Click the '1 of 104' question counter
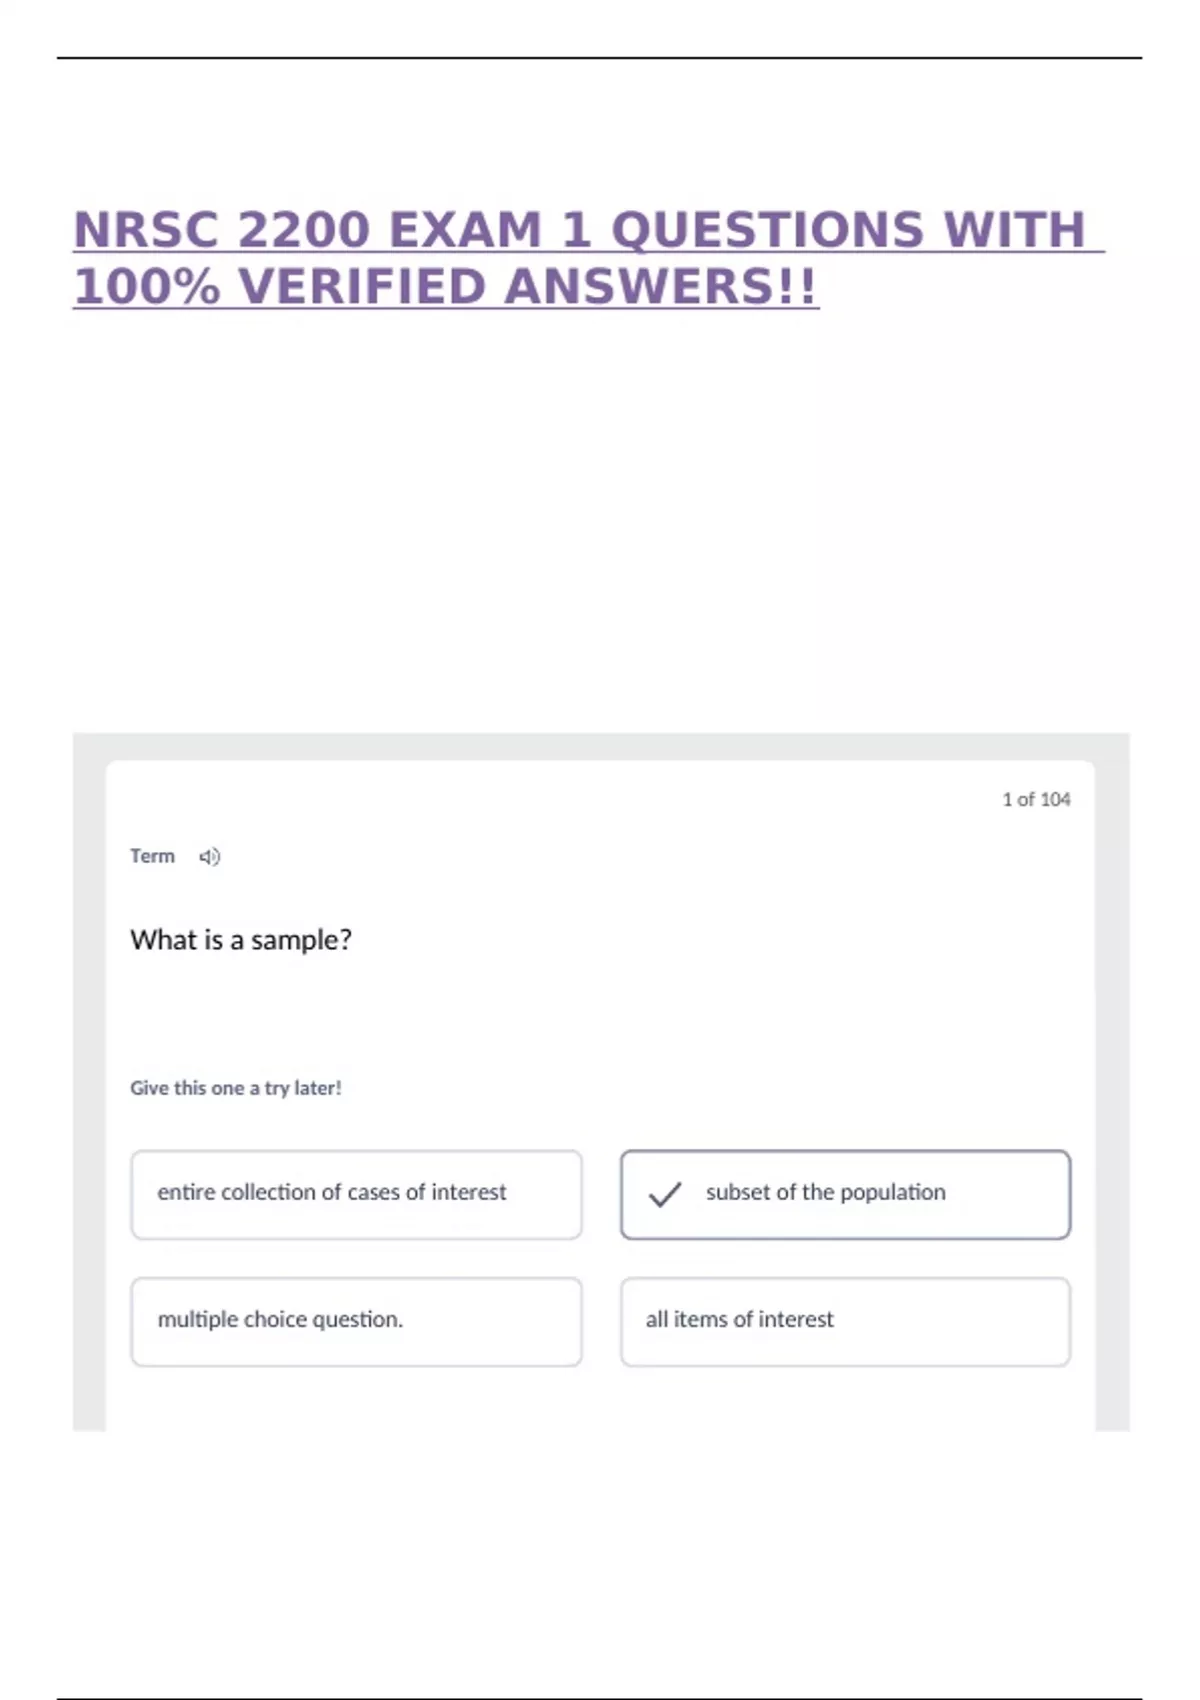The image size is (1200, 1700). 1036,799
